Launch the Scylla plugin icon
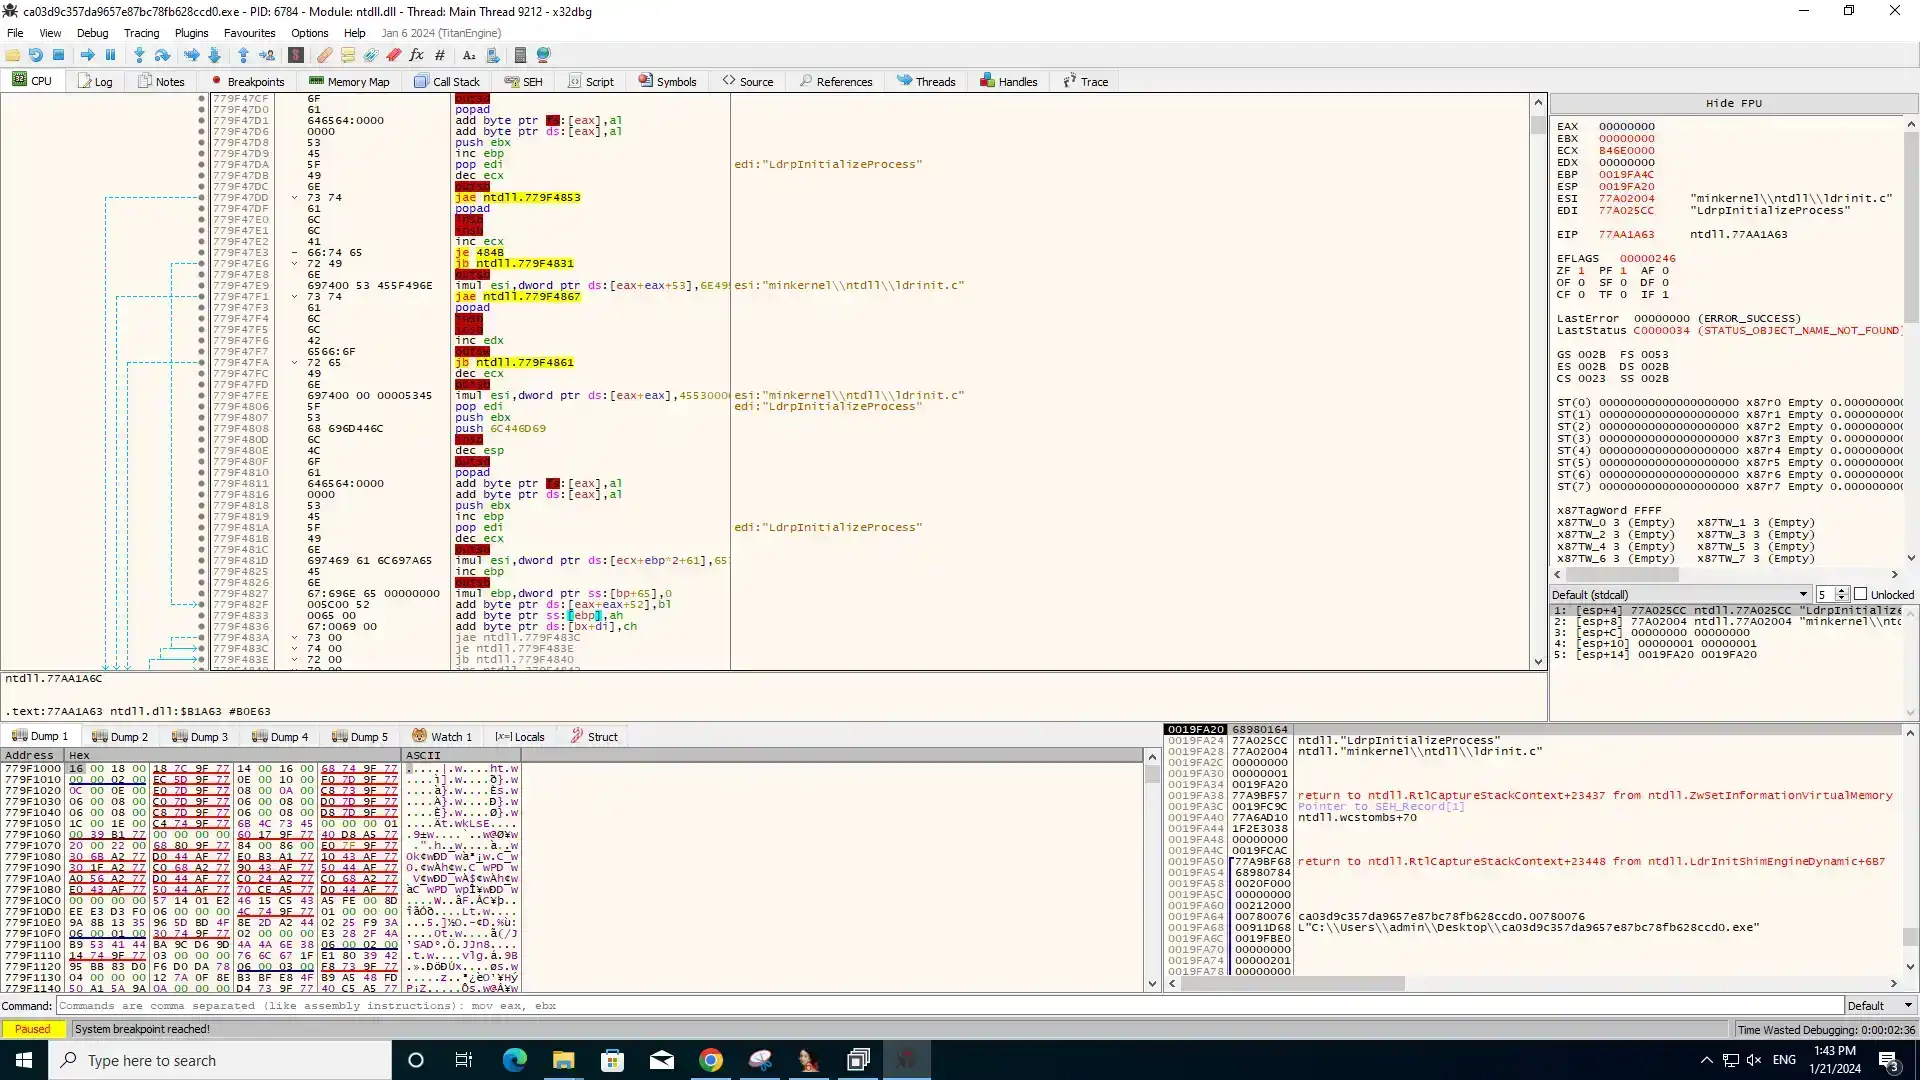The width and height of the screenshot is (1920, 1080). (296, 55)
